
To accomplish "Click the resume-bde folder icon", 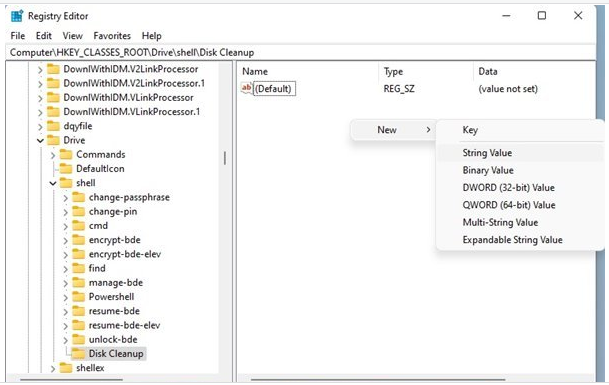I will [x=78, y=311].
